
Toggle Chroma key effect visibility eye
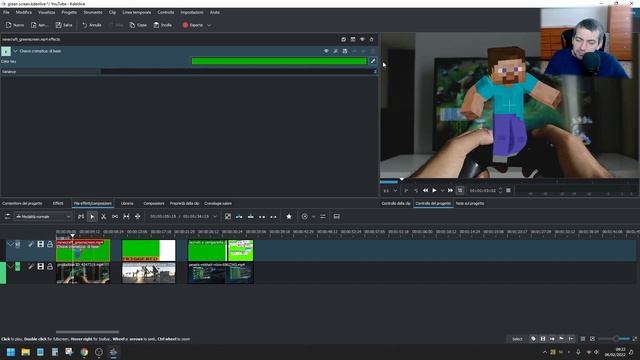(x=326, y=51)
